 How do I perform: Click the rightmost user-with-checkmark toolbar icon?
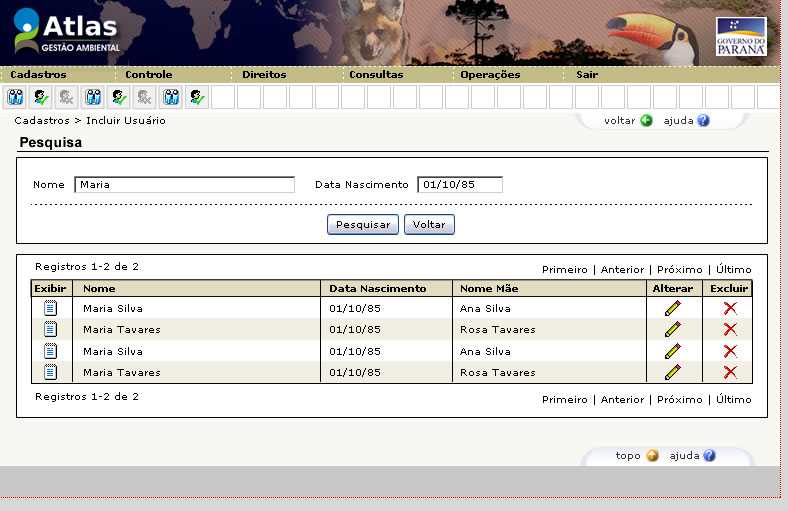point(197,97)
